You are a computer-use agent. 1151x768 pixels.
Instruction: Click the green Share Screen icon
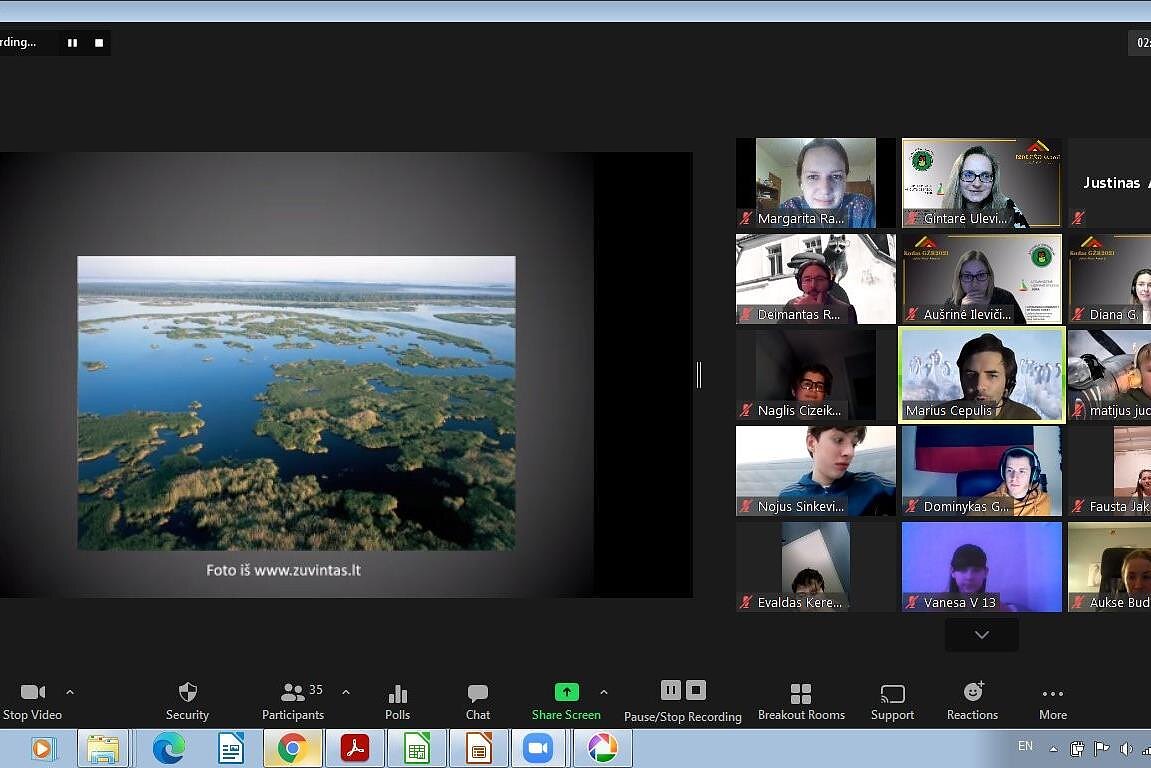point(566,692)
